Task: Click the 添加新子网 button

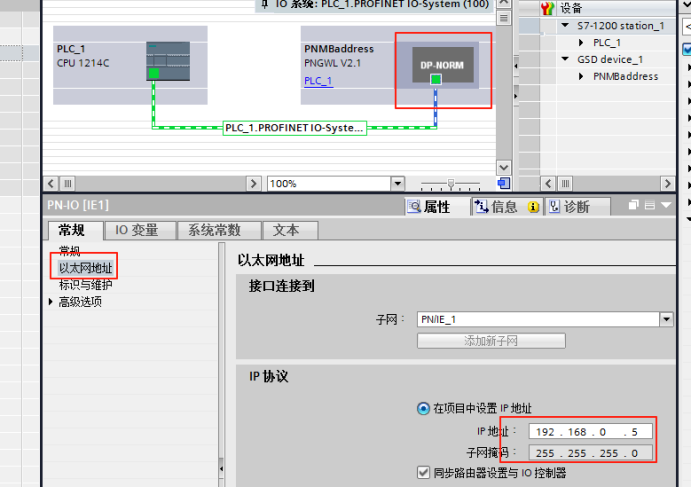Action: click(x=491, y=341)
